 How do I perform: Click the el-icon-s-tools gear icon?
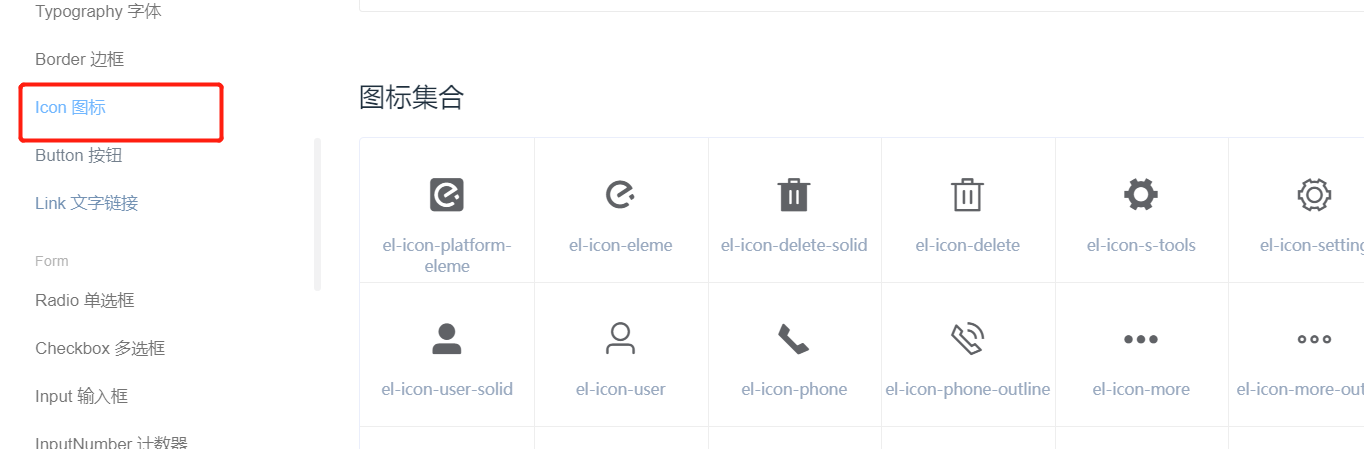[1141, 194]
